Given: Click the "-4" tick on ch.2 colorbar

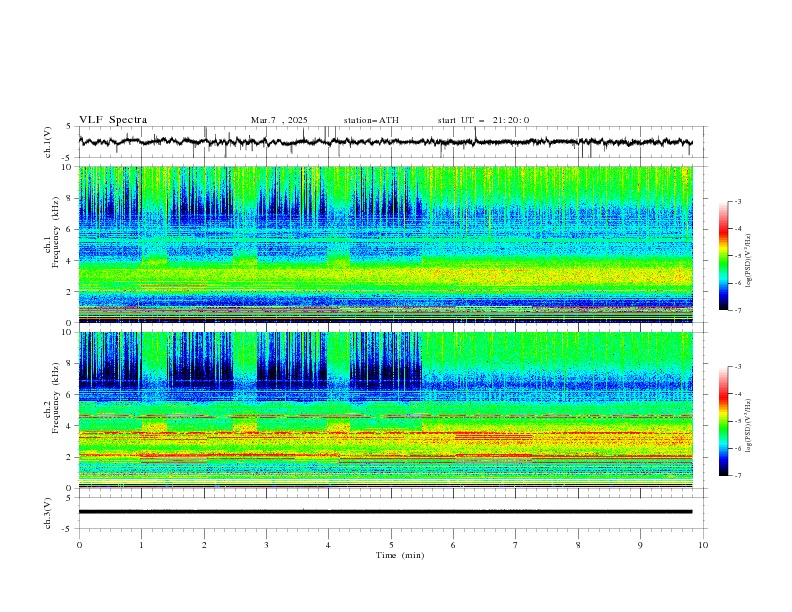Looking at the screenshot, I should [738, 394].
